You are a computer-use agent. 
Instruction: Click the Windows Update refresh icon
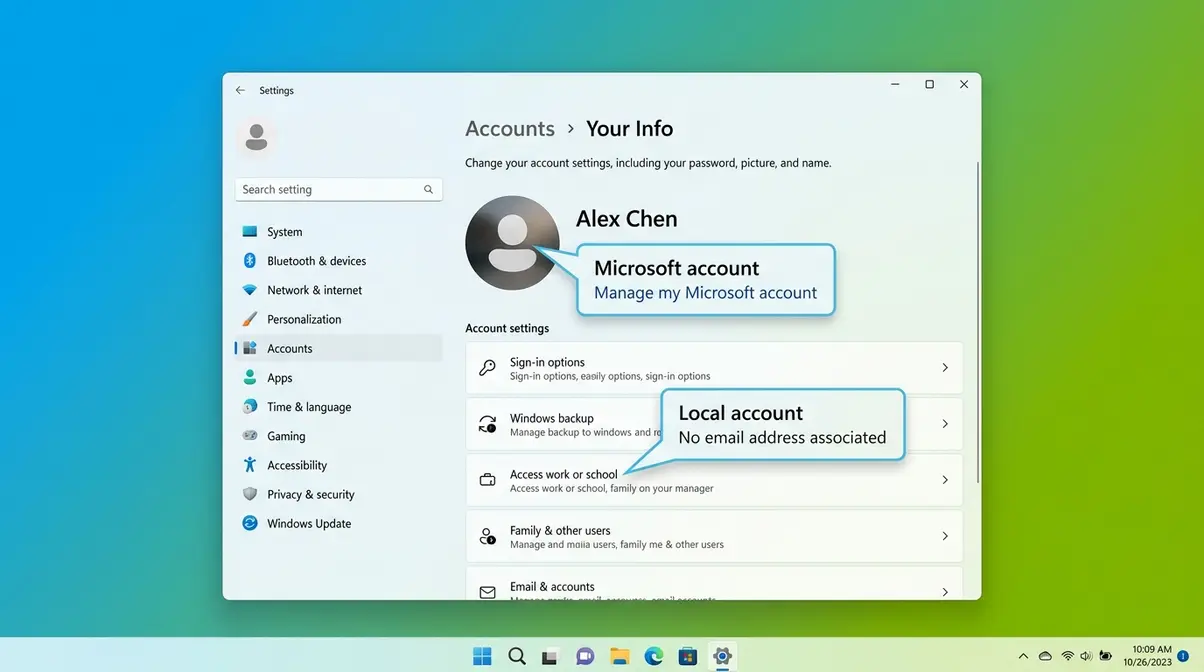pyautogui.click(x=250, y=523)
